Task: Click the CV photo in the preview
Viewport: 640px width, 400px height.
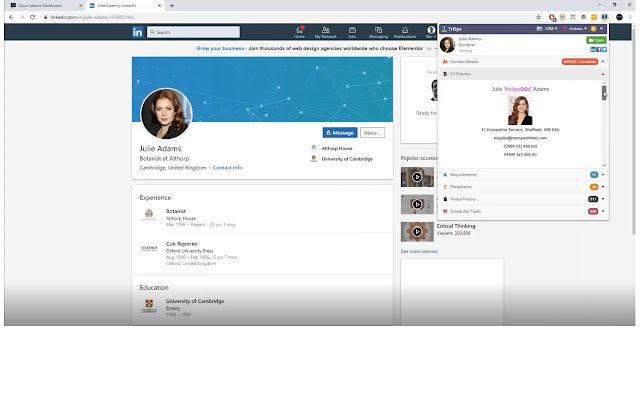Action: [520, 110]
